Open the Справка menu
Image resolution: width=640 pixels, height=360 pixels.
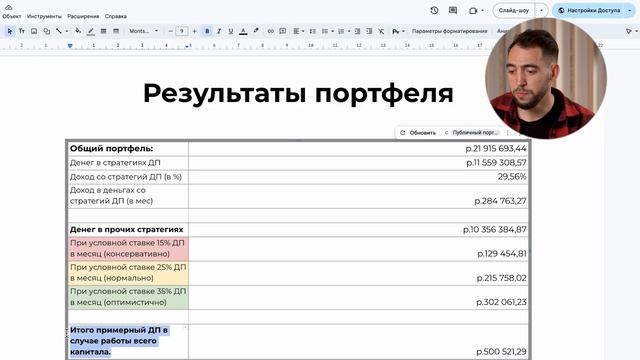point(116,16)
